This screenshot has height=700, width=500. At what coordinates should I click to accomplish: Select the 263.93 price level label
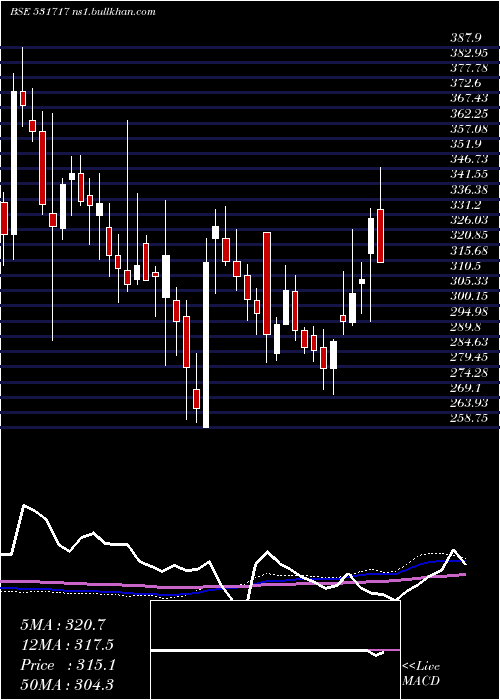coord(469,403)
